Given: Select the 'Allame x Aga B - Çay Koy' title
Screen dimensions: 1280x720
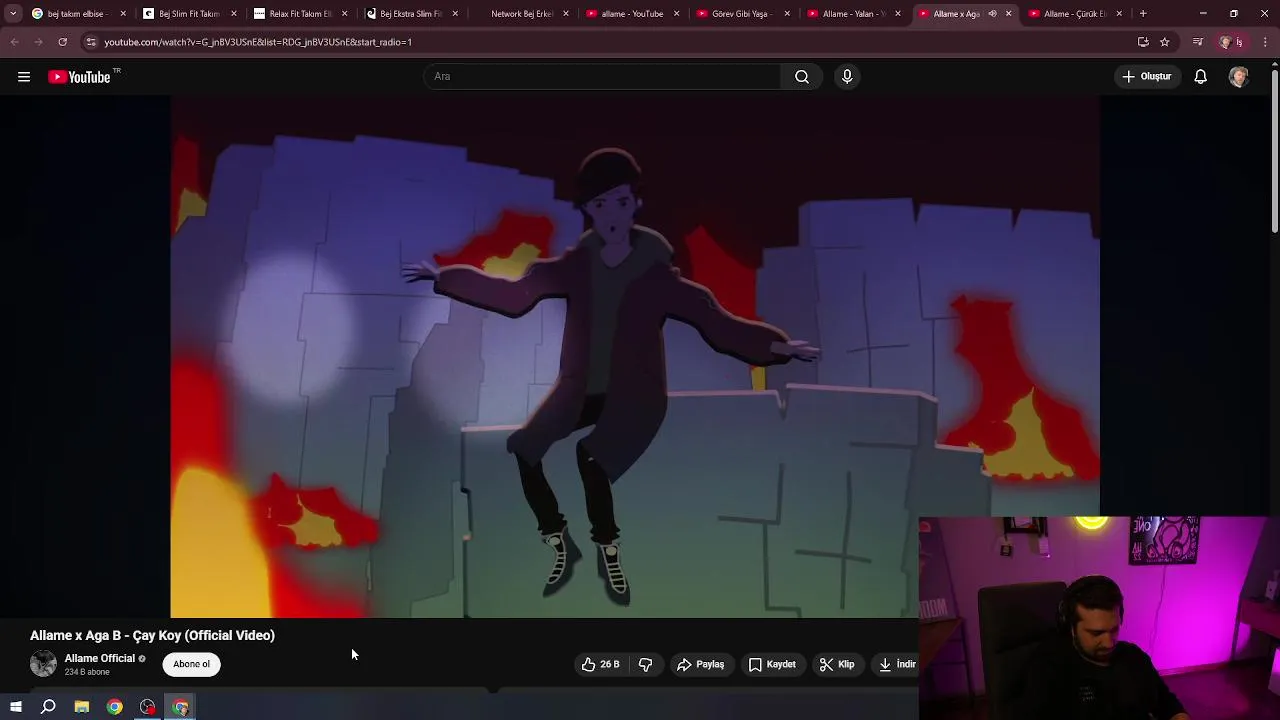Looking at the screenshot, I should coord(152,635).
